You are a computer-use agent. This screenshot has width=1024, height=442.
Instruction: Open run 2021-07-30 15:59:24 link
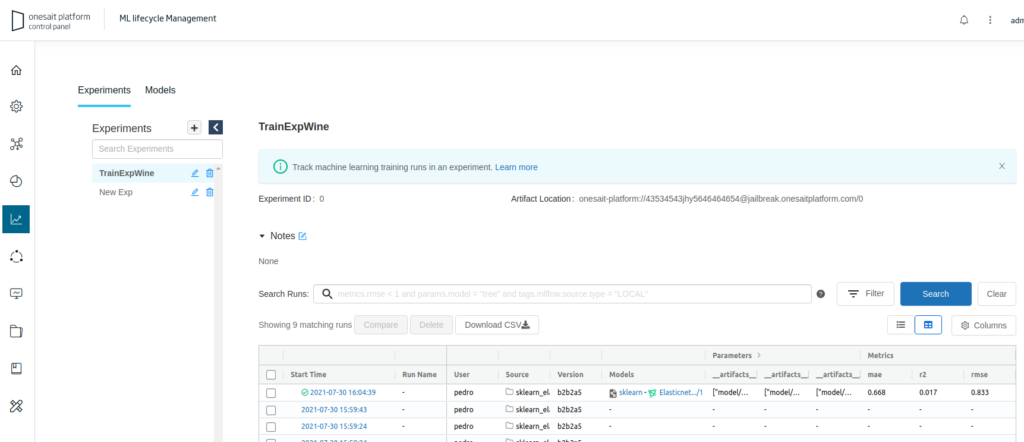click(334, 426)
